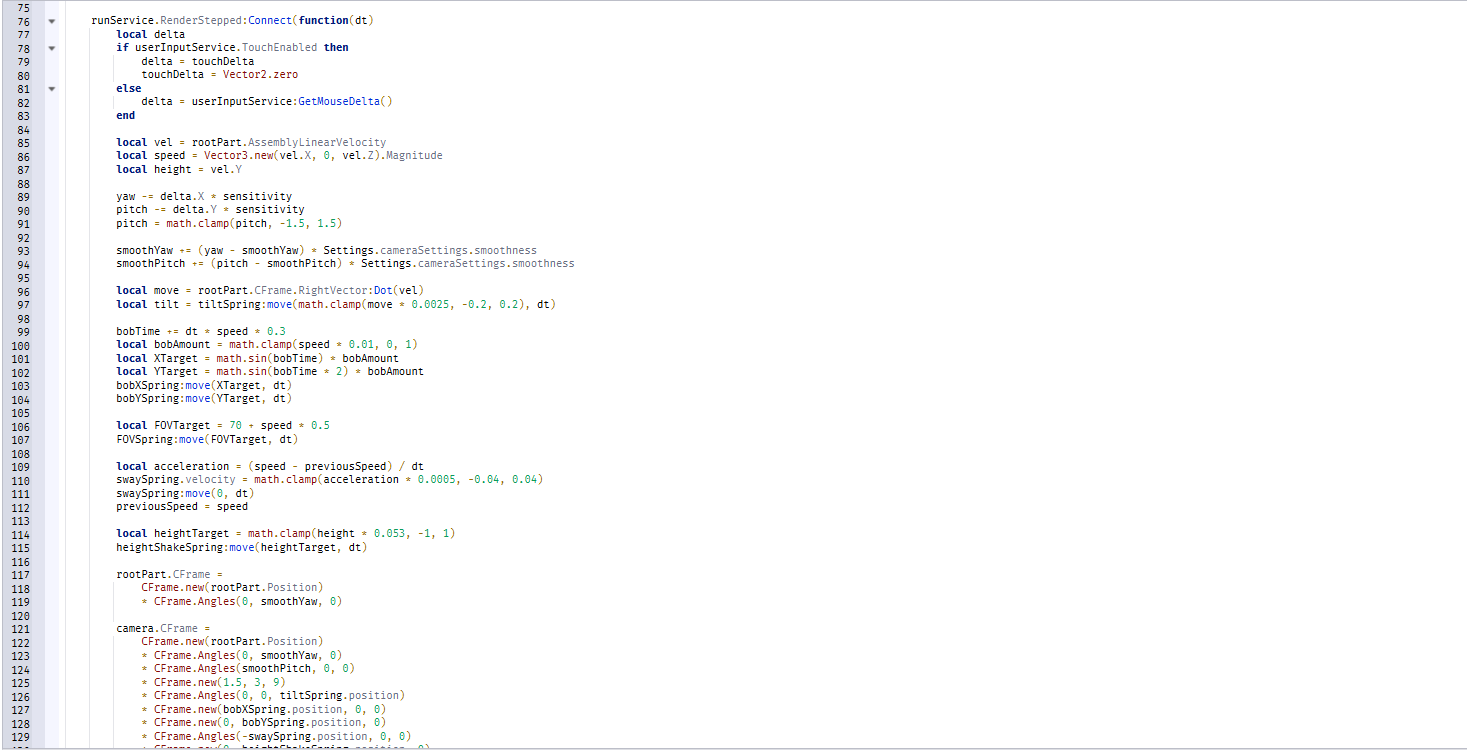Click 'previousSpeed = speed' statement
Viewport: 1467px width, 751px height.
[x=182, y=506]
